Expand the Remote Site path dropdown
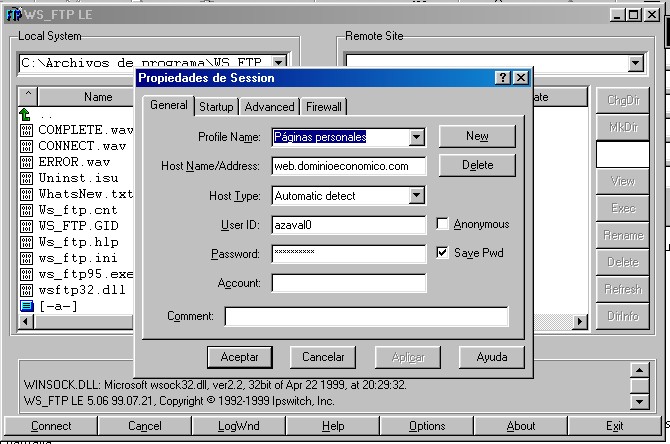670x444 pixels. click(x=635, y=63)
